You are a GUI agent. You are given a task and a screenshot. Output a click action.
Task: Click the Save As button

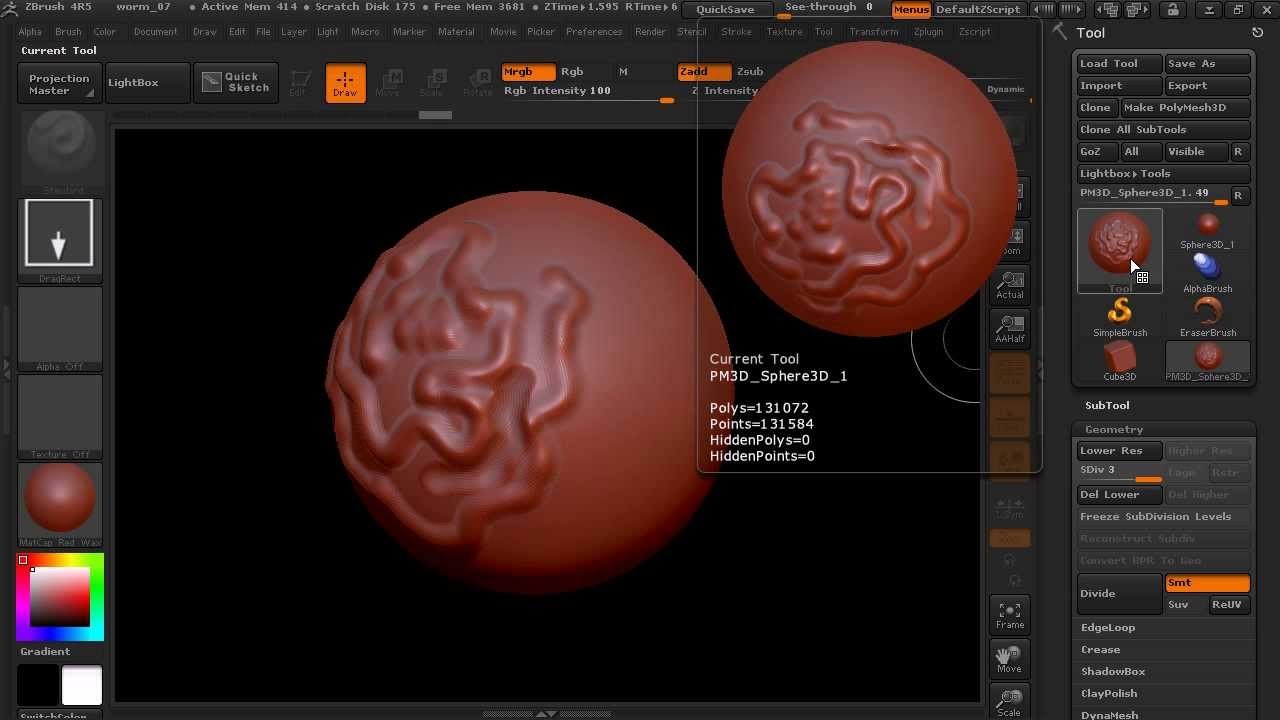pyautogui.click(x=1208, y=64)
